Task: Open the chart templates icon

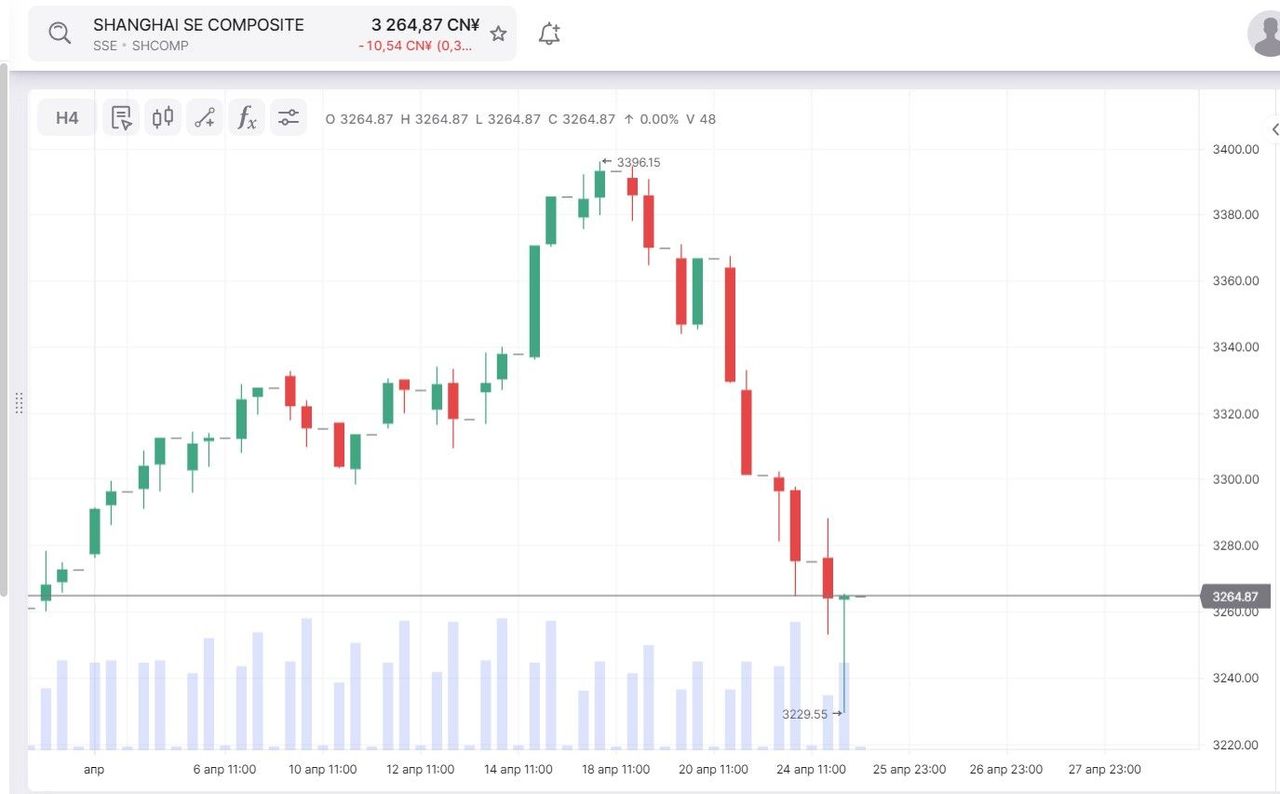Action: (121, 118)
